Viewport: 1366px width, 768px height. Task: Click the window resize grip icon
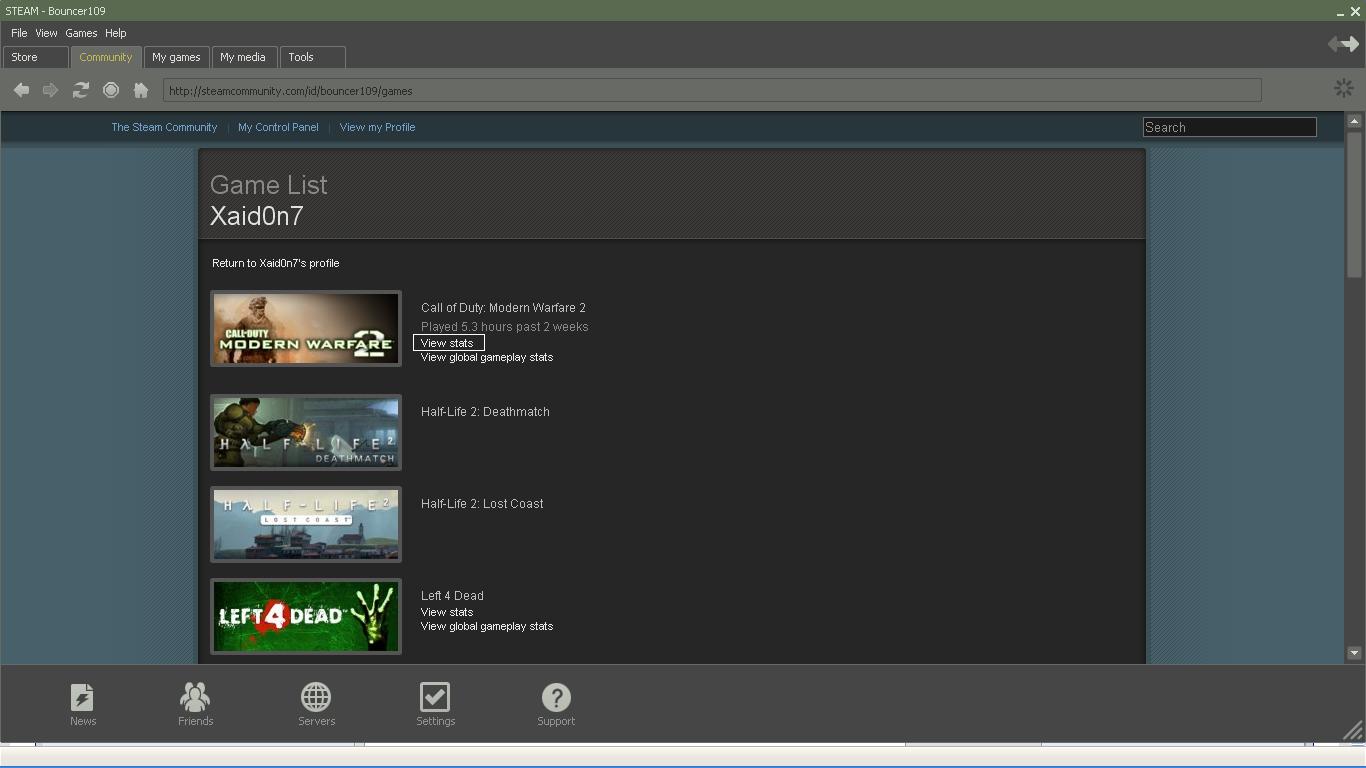(x=1352, y=731)
